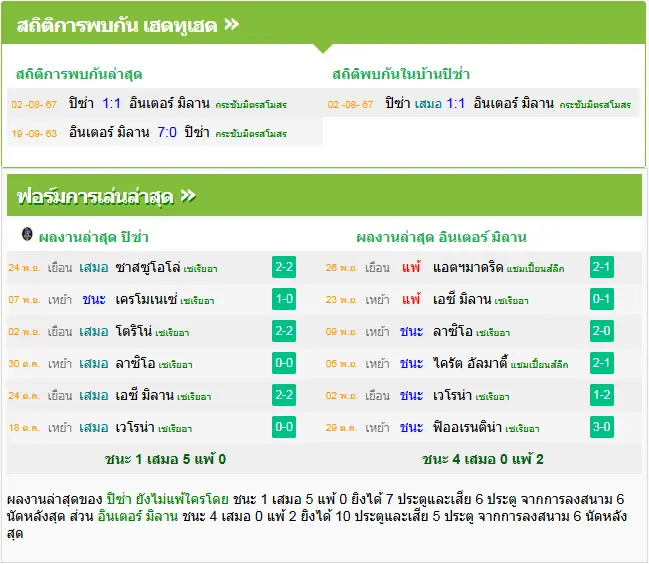Click the double chevron beside สถิติการพบกัน เฮดทูเฮด
This screenshot has width=649, height=564.
coord(231,24)
